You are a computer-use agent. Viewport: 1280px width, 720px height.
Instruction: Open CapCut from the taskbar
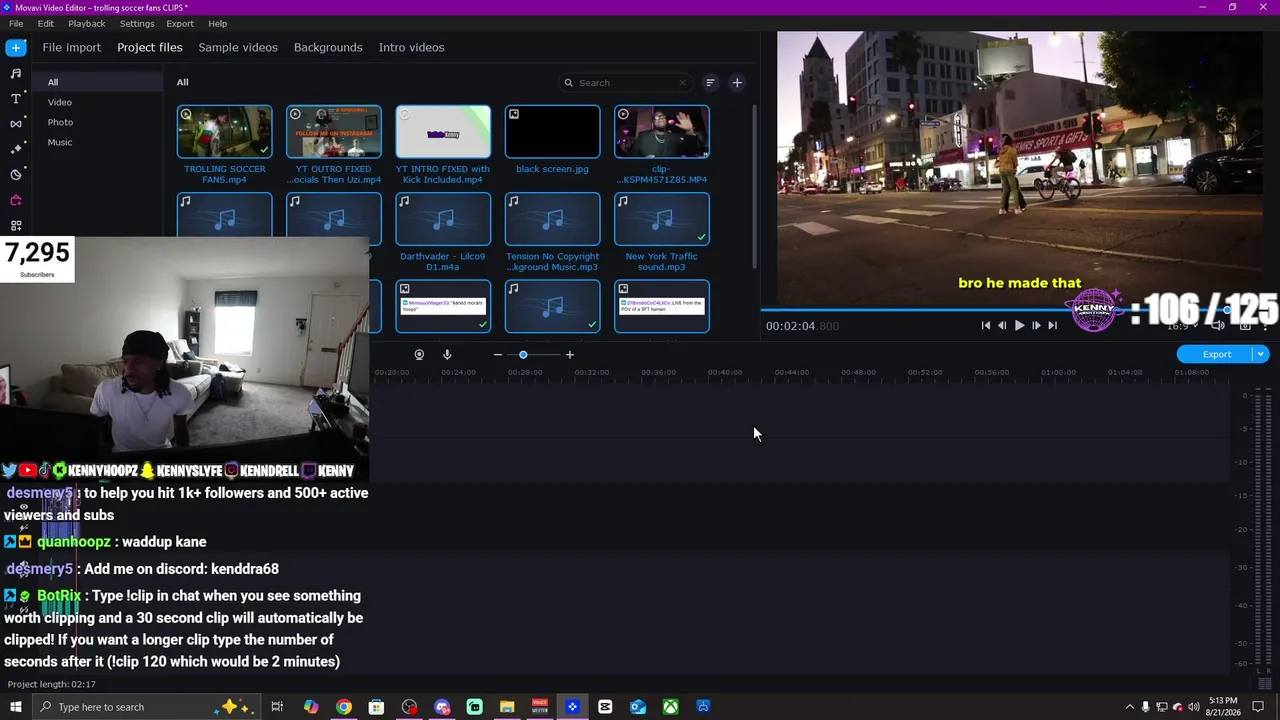605,707
